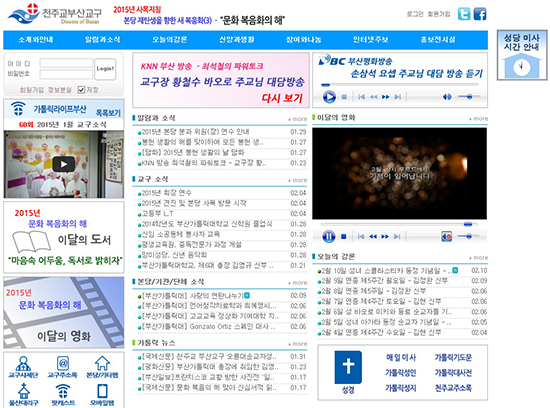Rewind the PBC audio player
Screen dimensions: 550x408
coord(374,97)
